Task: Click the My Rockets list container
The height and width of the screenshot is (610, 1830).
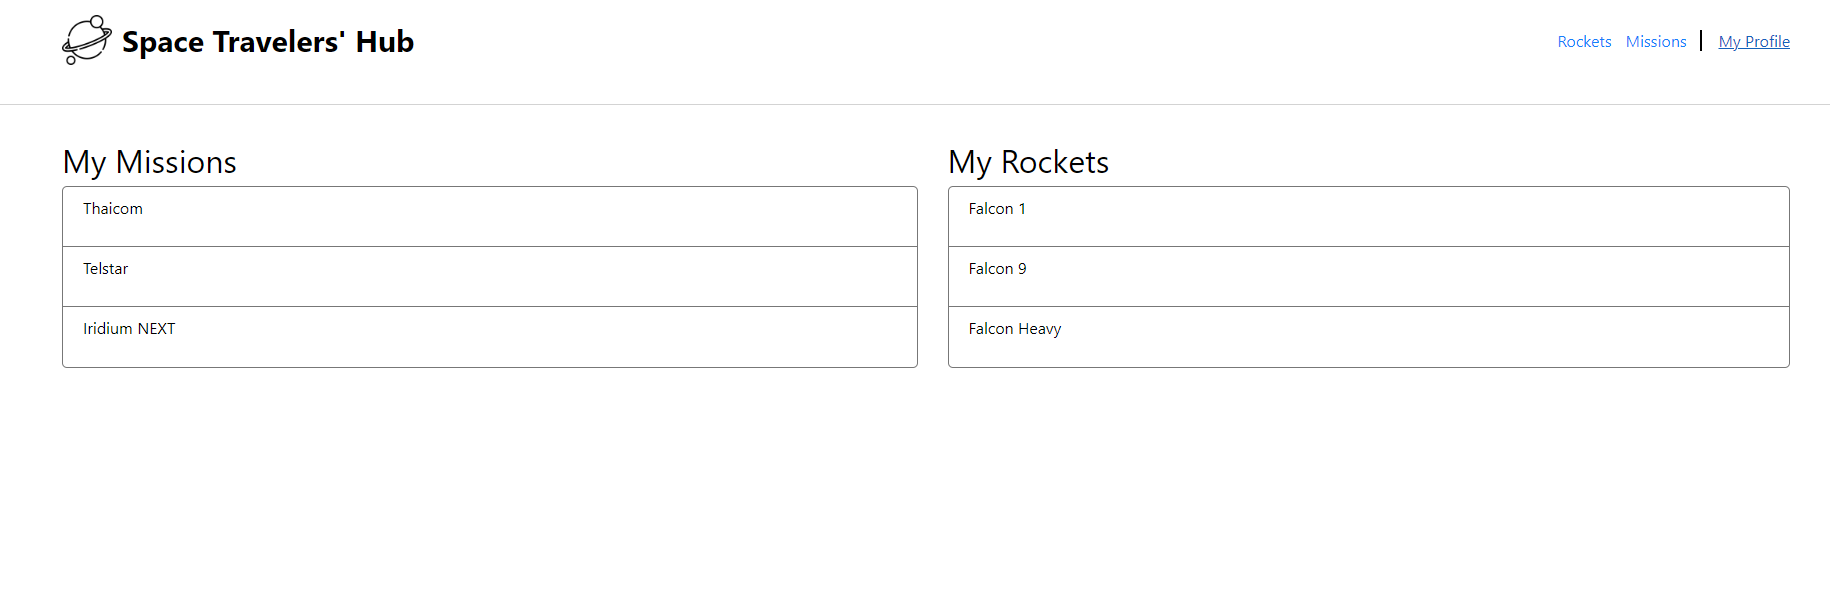Action: tap(1368, 277)
